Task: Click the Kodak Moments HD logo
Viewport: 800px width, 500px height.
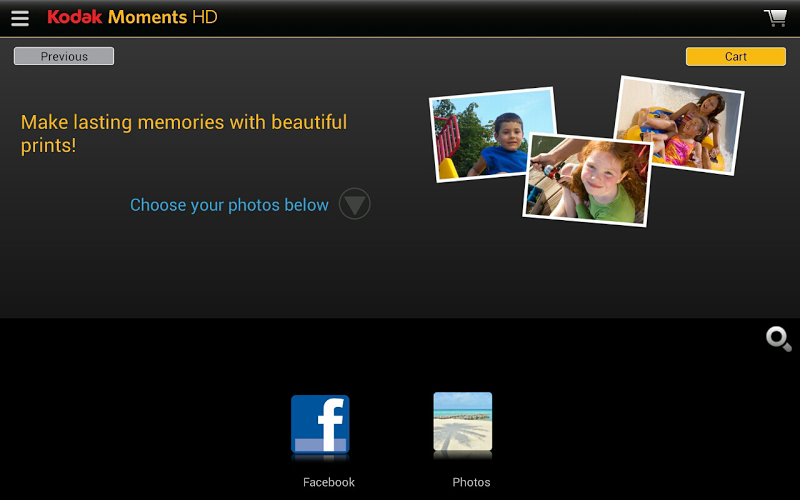Action: (x=132, y=17)
